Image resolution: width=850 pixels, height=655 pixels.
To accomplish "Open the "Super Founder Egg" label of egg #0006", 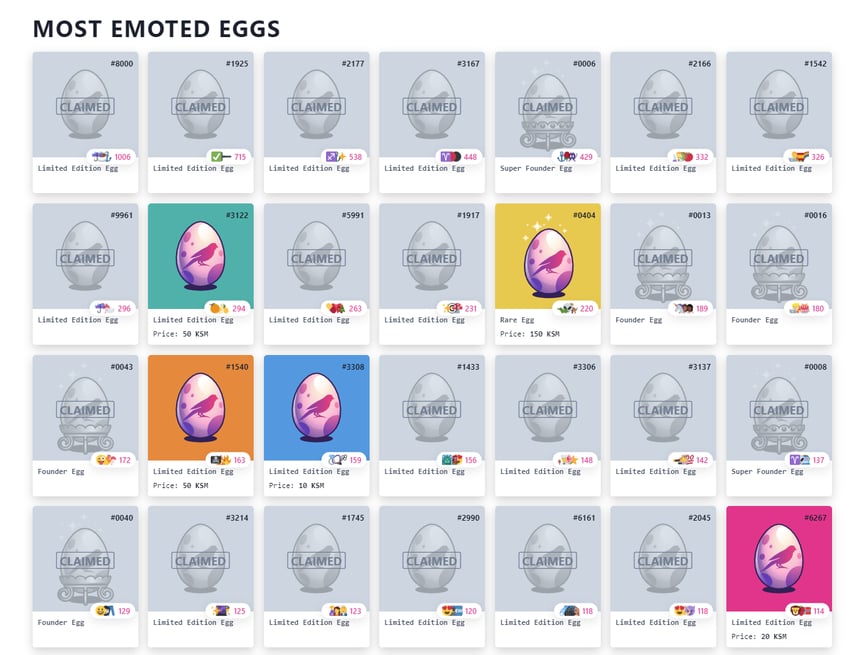I will [x=536, y=169].
